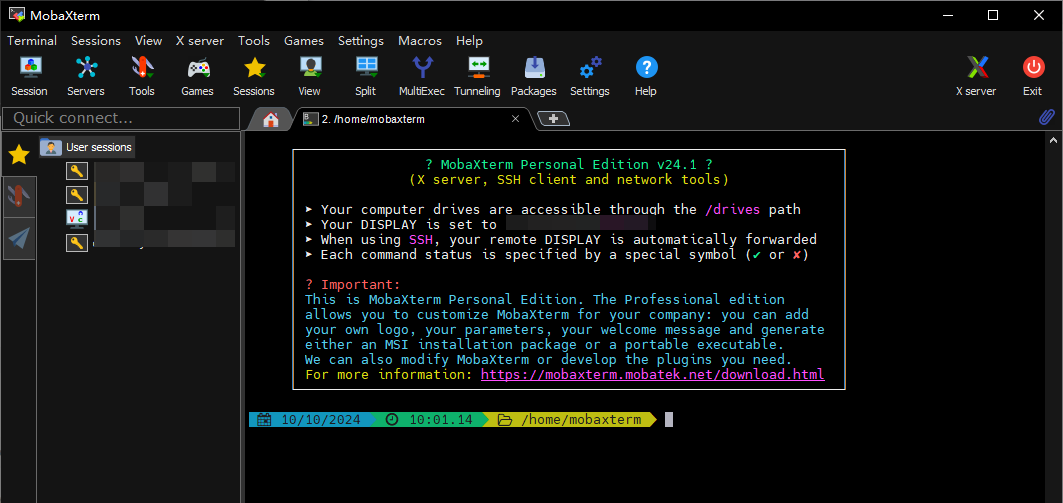Expand the User sessions tree folder

[86, 147]
